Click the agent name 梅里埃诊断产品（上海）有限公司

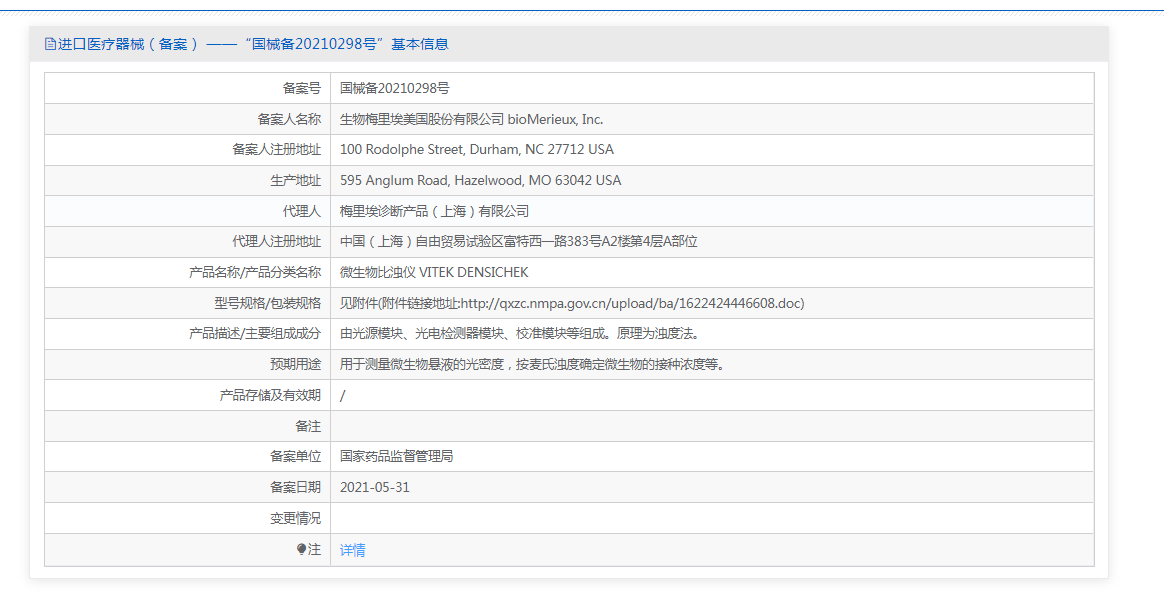[434, 212]
